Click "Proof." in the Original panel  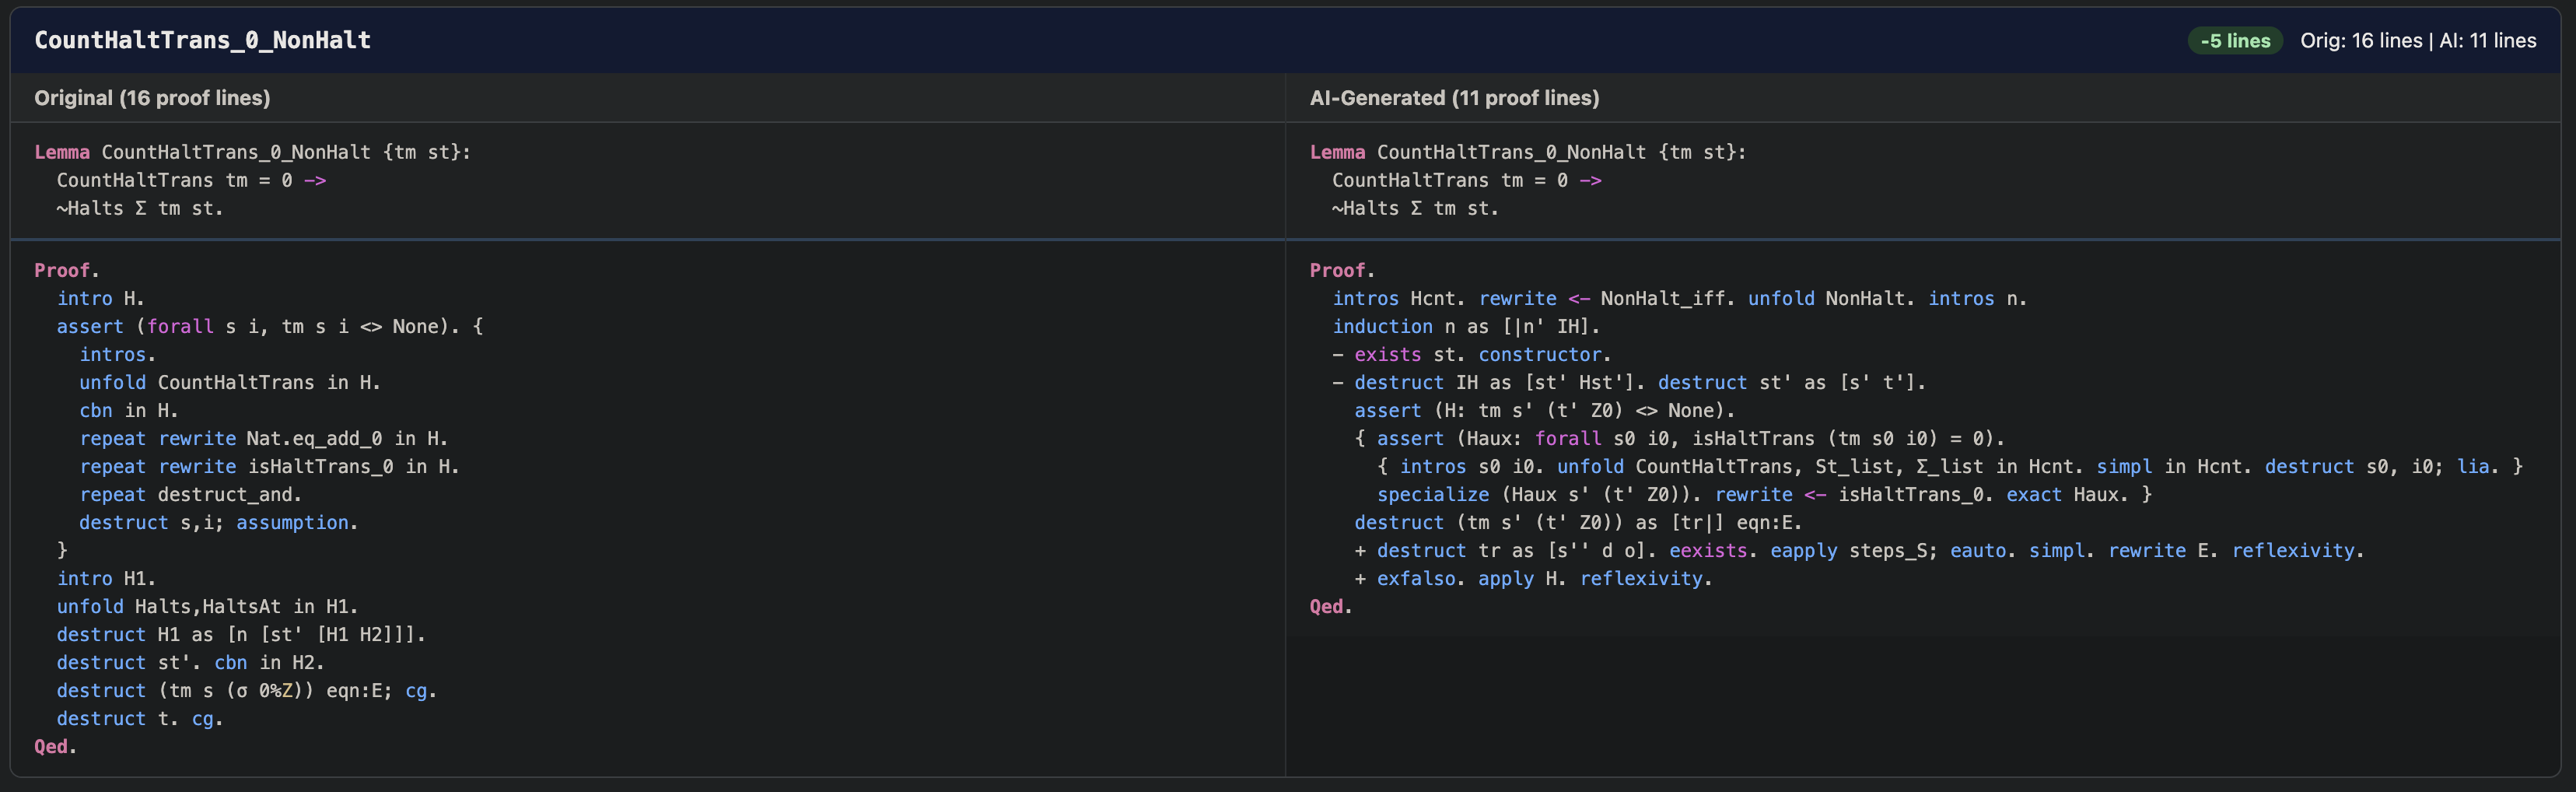point(66,270)
